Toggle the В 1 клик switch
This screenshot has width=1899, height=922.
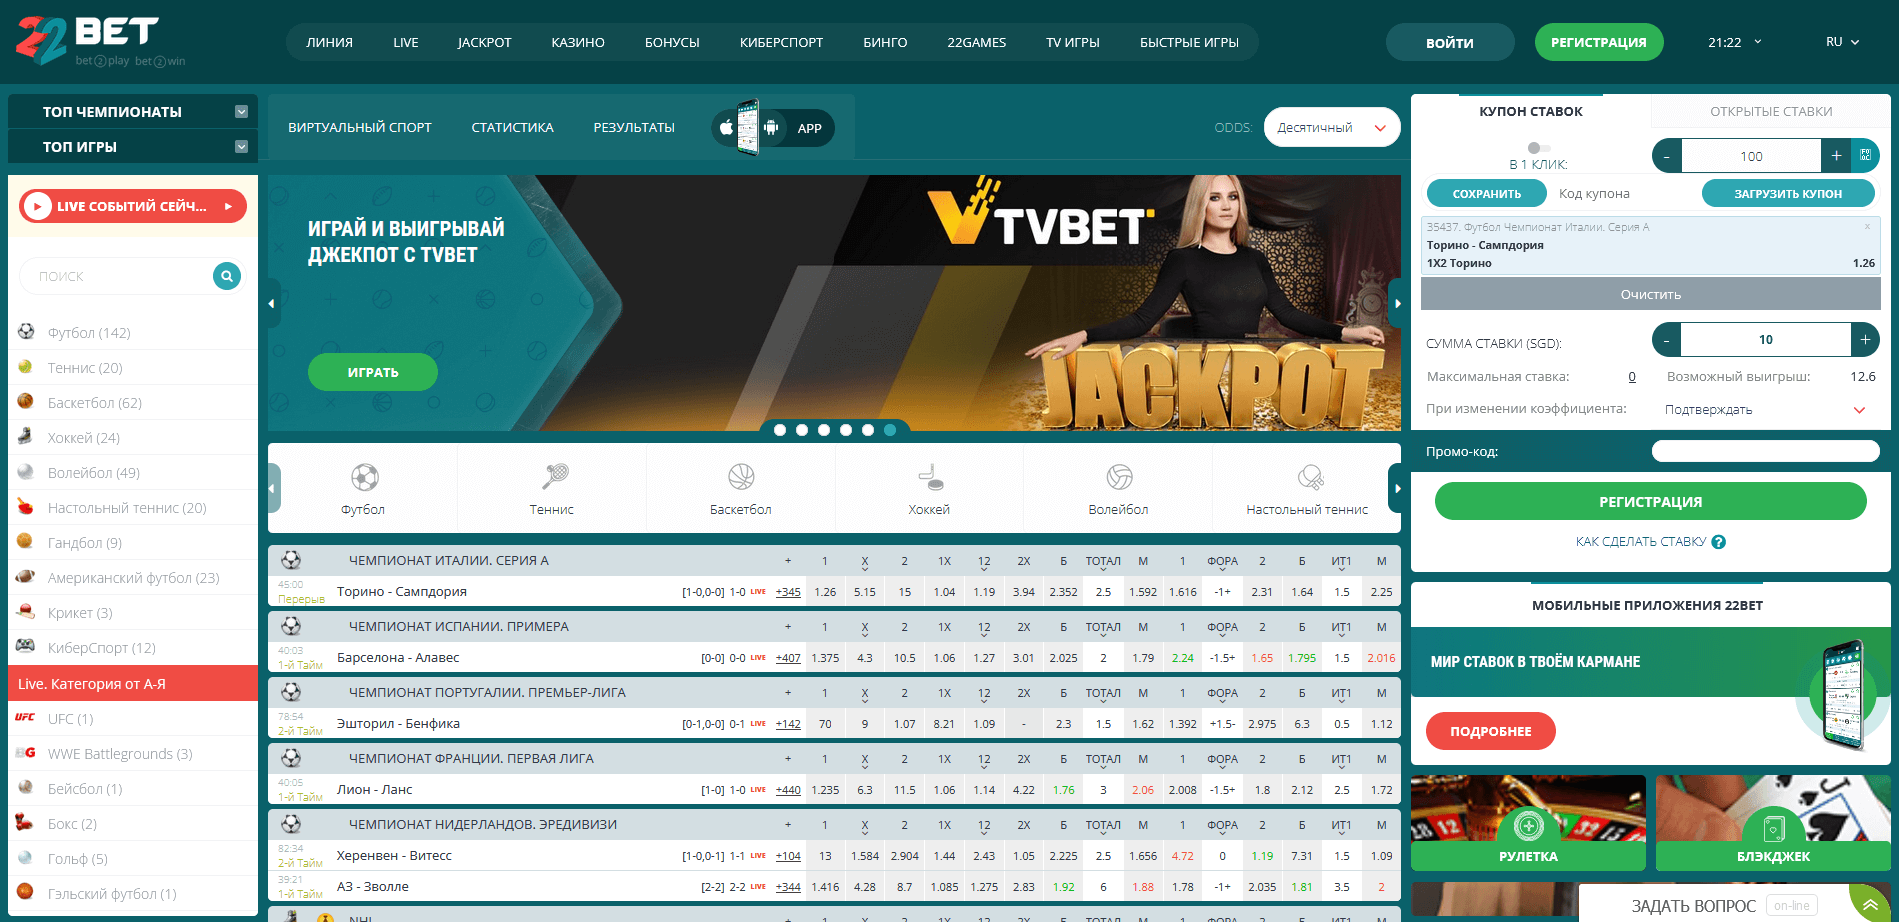(x=1538, y=148)
